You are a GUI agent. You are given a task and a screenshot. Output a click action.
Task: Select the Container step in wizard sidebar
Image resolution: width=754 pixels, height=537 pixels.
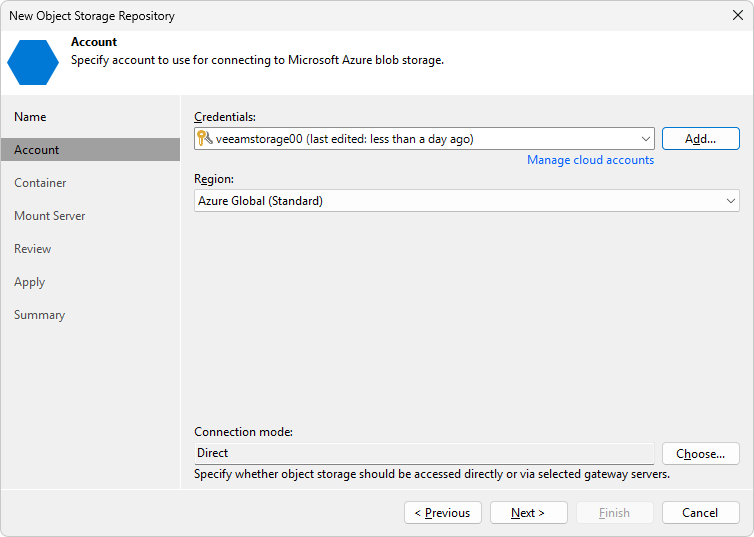40,183
